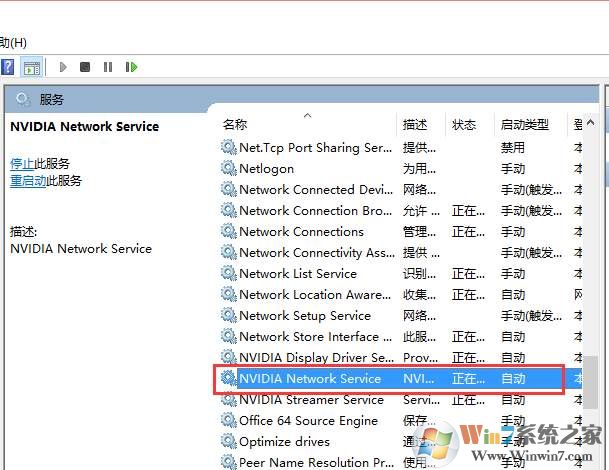Click gear icon beside Optimize drives
This screenshot has height=470, width=609.
[x=228, y=441]
